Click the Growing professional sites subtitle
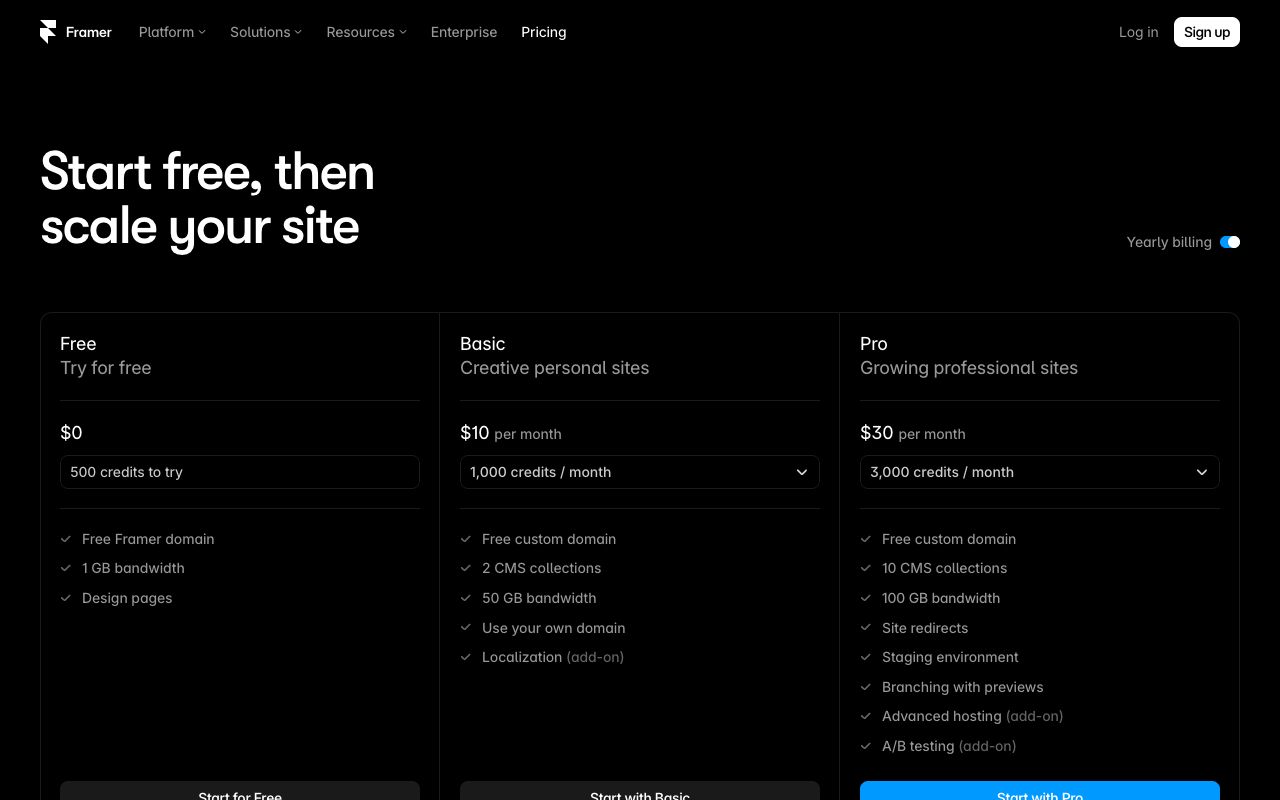Image resolution: width=1280 pixels, height=800 pixels. (969, 368)
